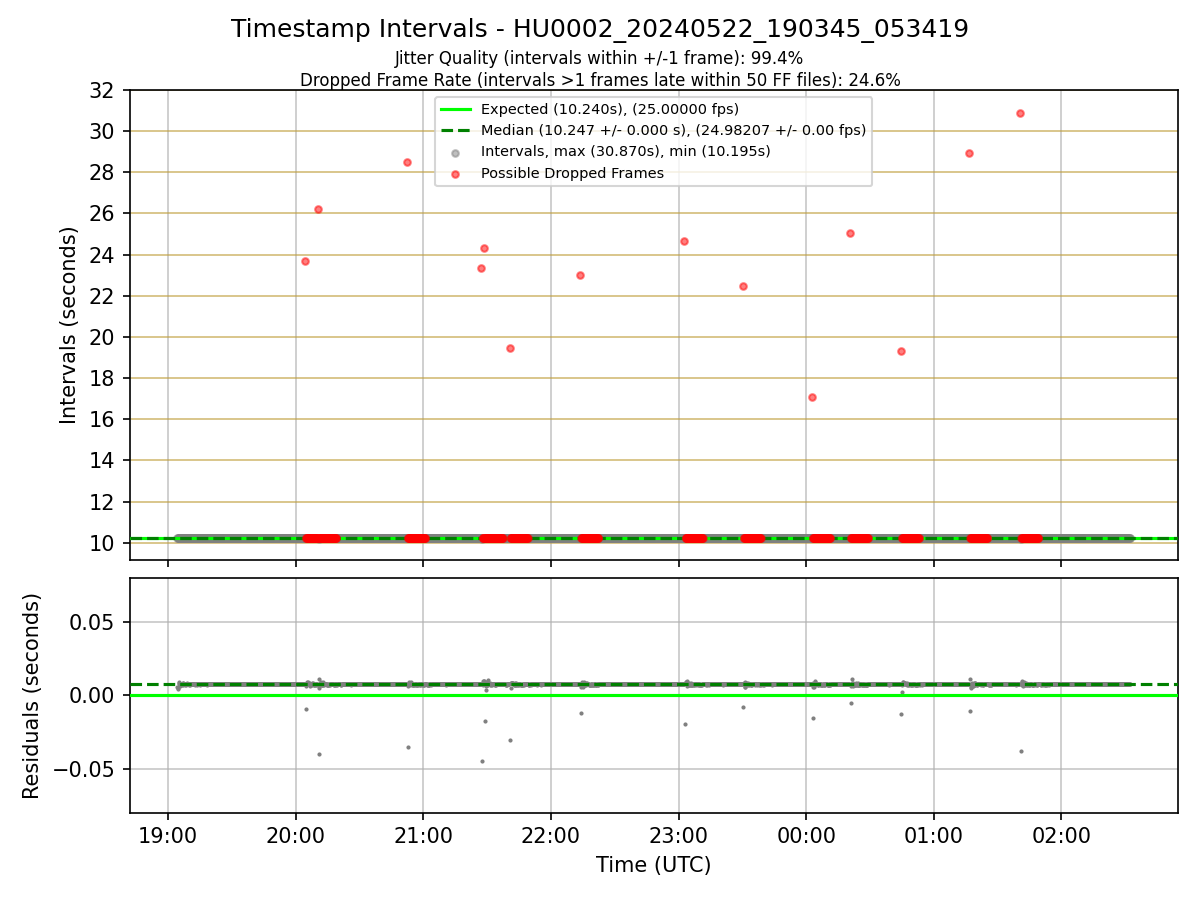The height and width of the screenshot is (900, 1200).
Task: Select the red point near 29 seconds after 01:00
Action: click(969, 153)
